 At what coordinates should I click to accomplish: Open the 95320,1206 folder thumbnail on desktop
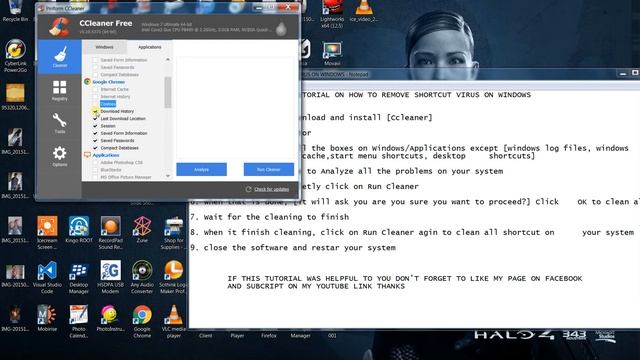[x=16, y=96]
